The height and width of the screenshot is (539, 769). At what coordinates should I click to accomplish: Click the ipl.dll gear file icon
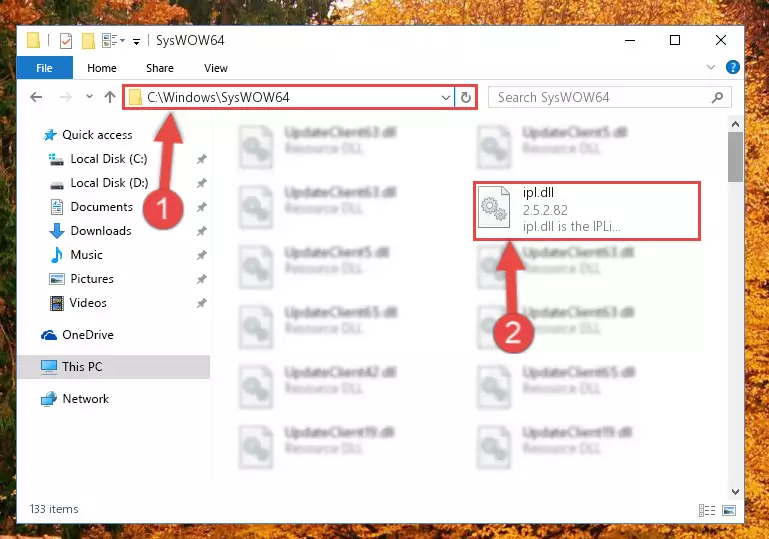493,207
